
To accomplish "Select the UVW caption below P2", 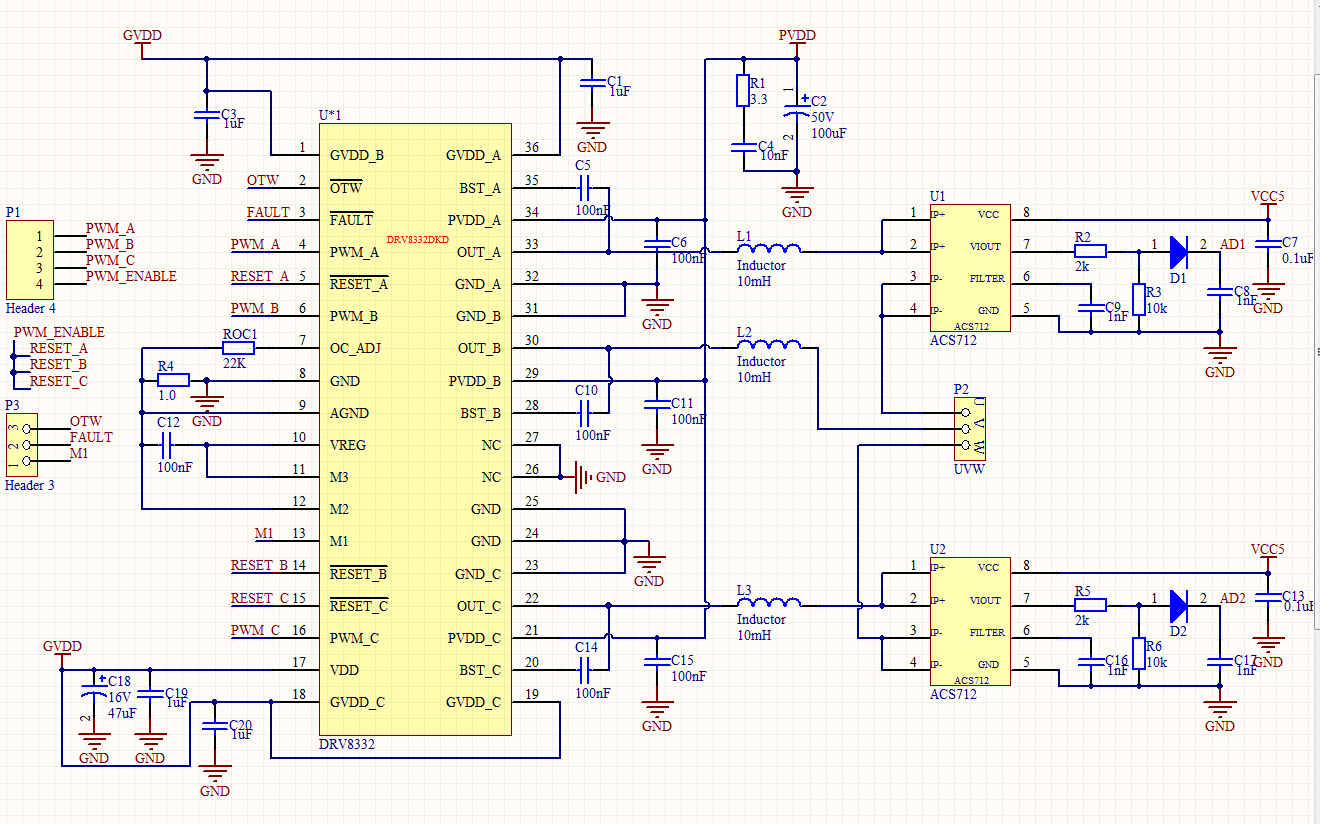I will (970, 468).
